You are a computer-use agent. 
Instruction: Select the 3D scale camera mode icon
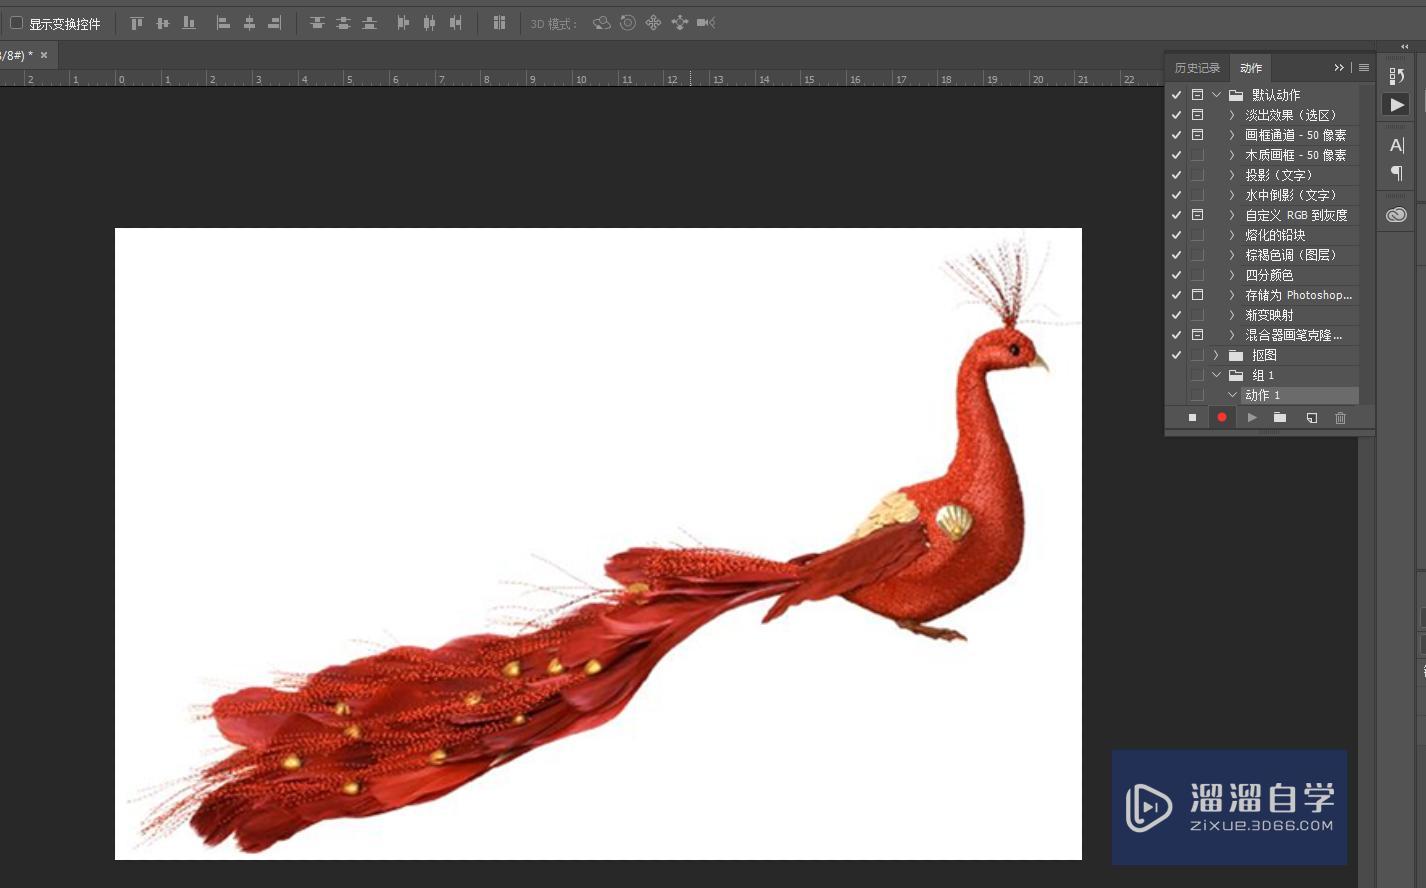click(706, 22)
